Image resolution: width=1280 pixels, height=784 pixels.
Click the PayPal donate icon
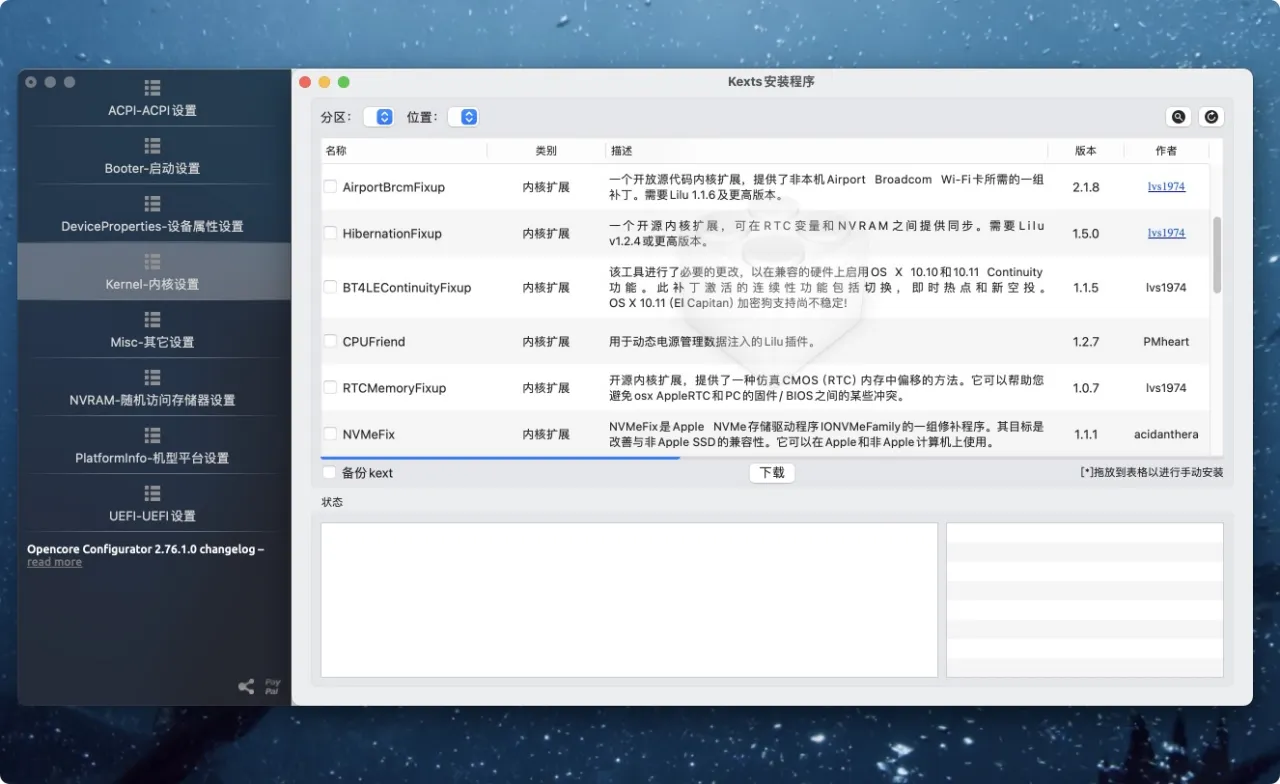click(272, 687)
